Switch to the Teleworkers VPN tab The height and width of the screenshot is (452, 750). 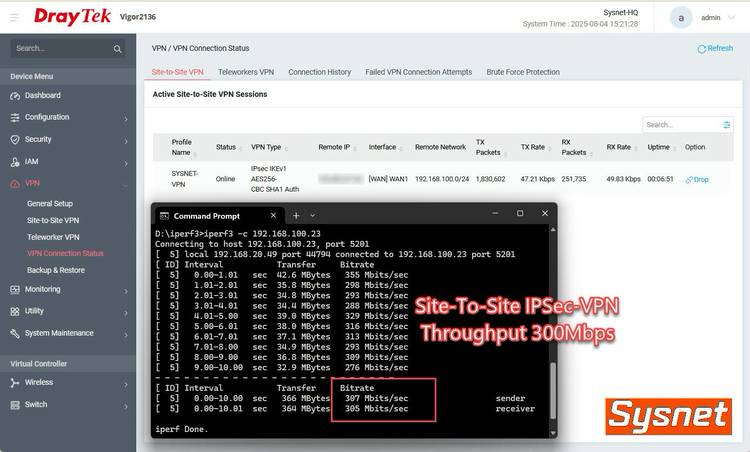coord(245,72)
